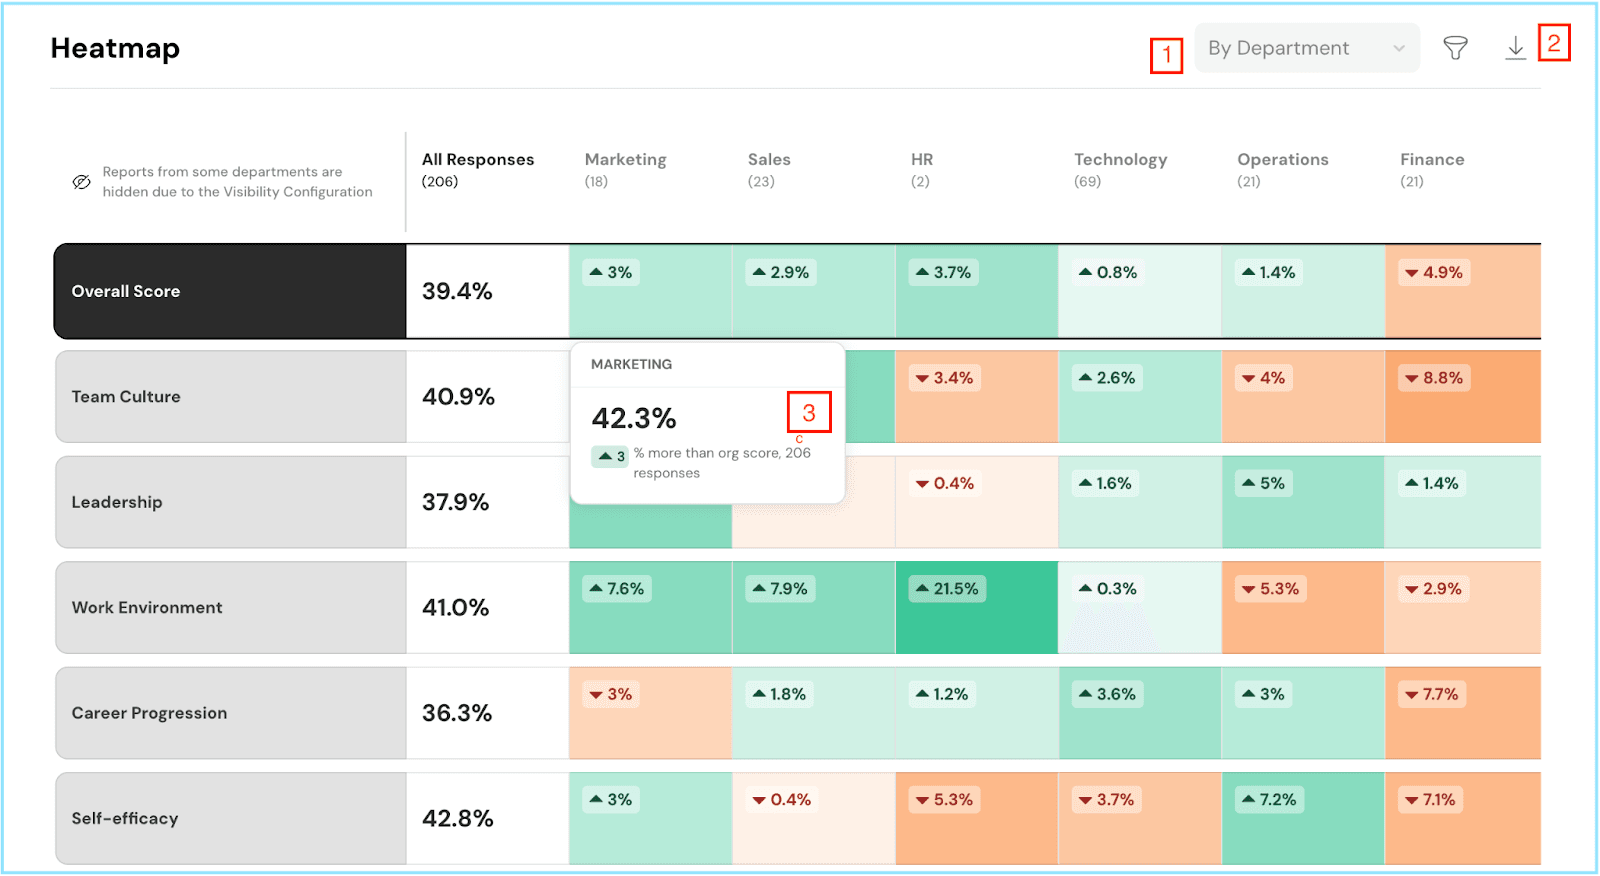Click the up arrow in Marketing tooltip badge
1600x876 pixels.
tap(605, 456)
